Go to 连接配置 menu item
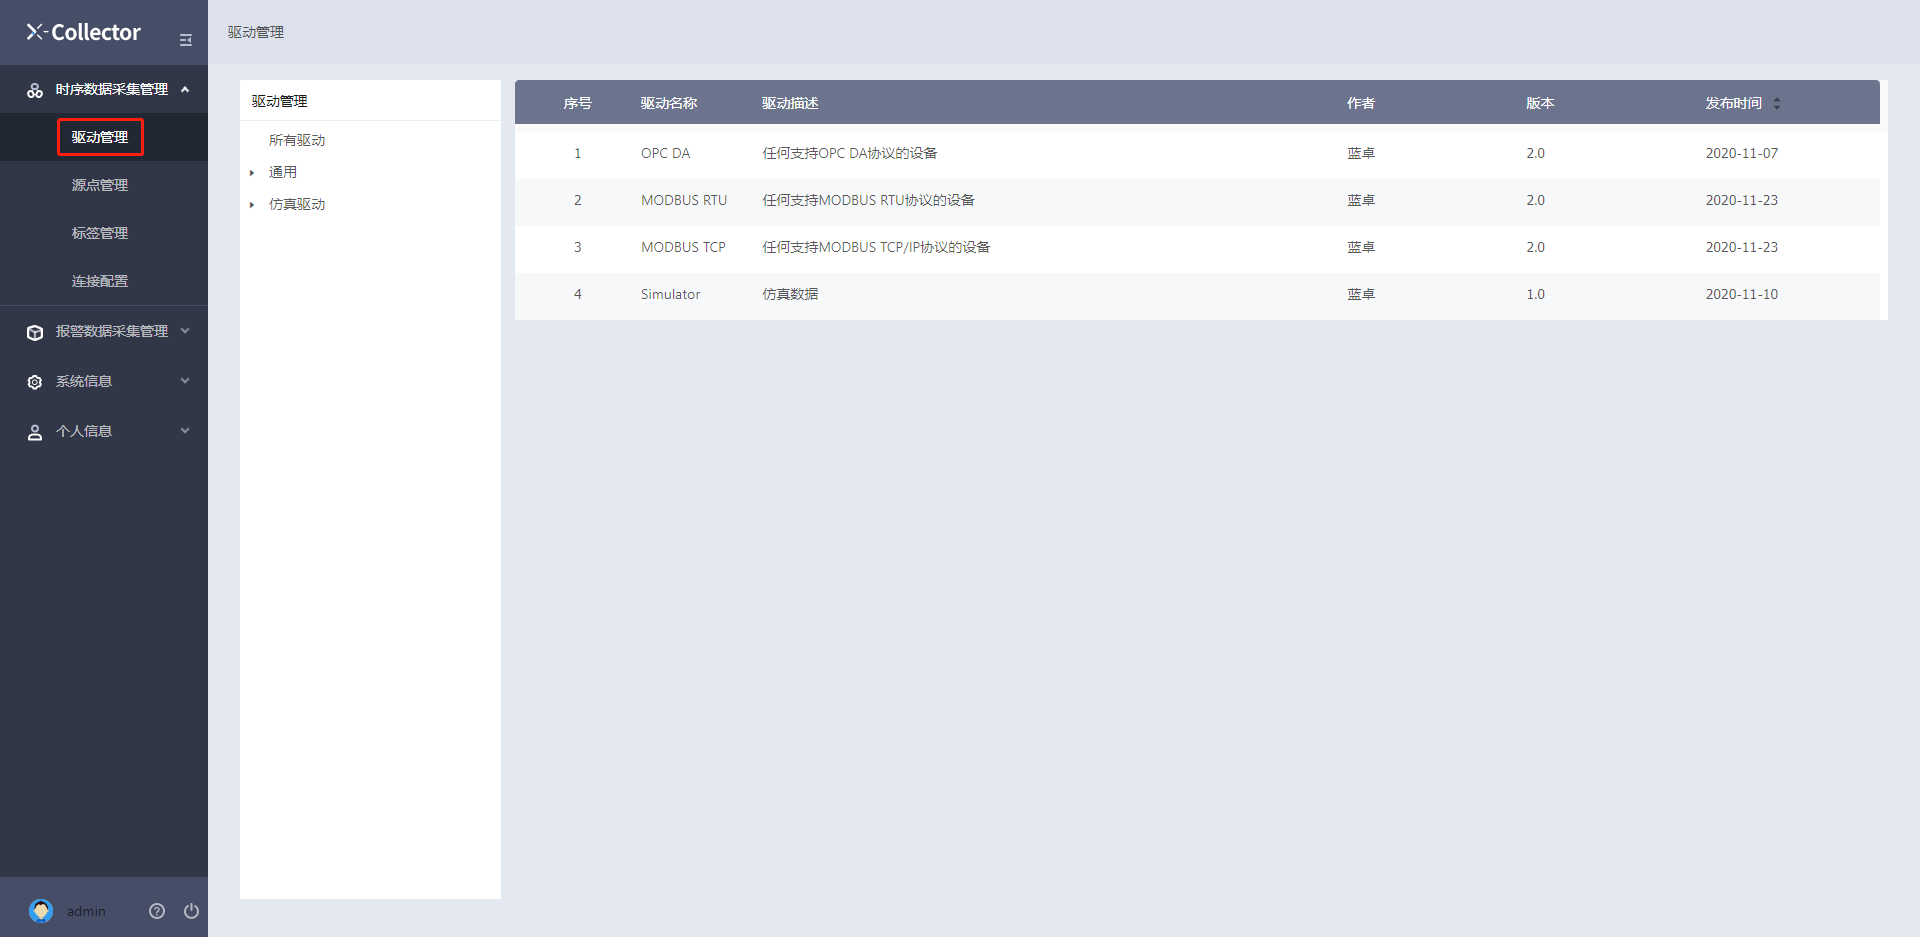The image size is (1920, 937). coord(100,281)
